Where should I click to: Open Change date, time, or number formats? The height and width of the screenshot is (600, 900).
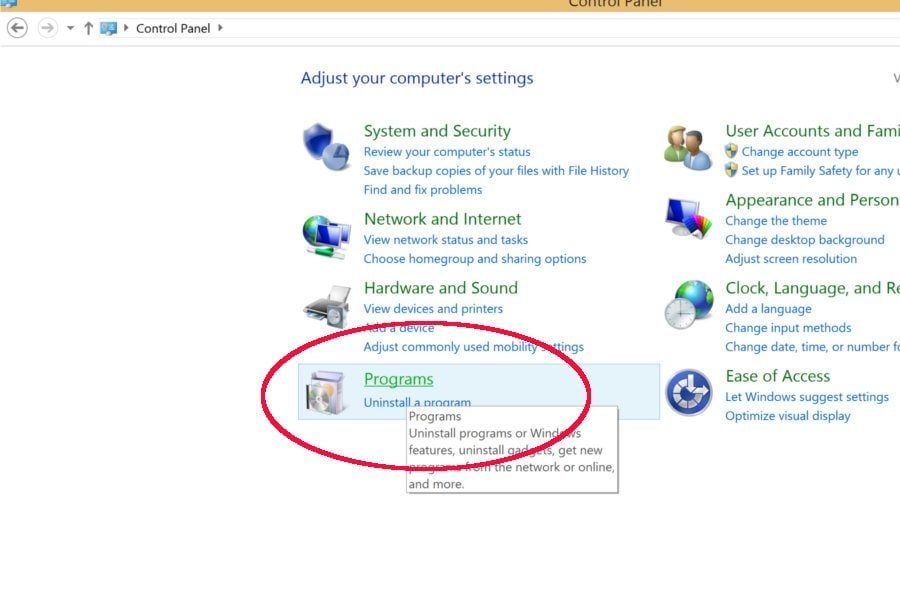pyautogui.click(x=812, y=347)
